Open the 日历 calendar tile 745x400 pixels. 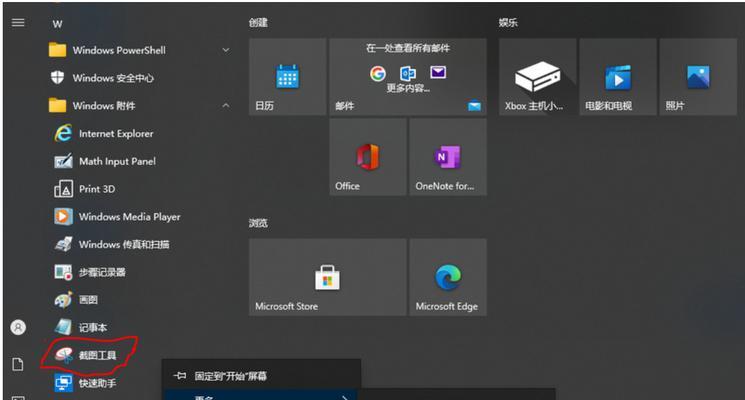[287, 76]
